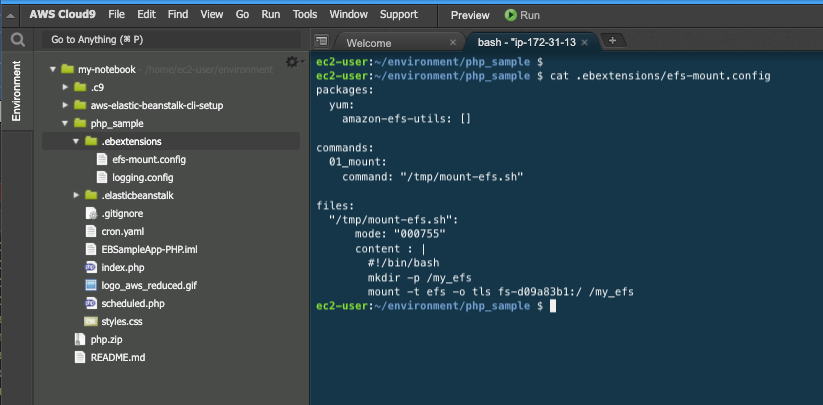Click the README.md file icon

coord(80,357)
